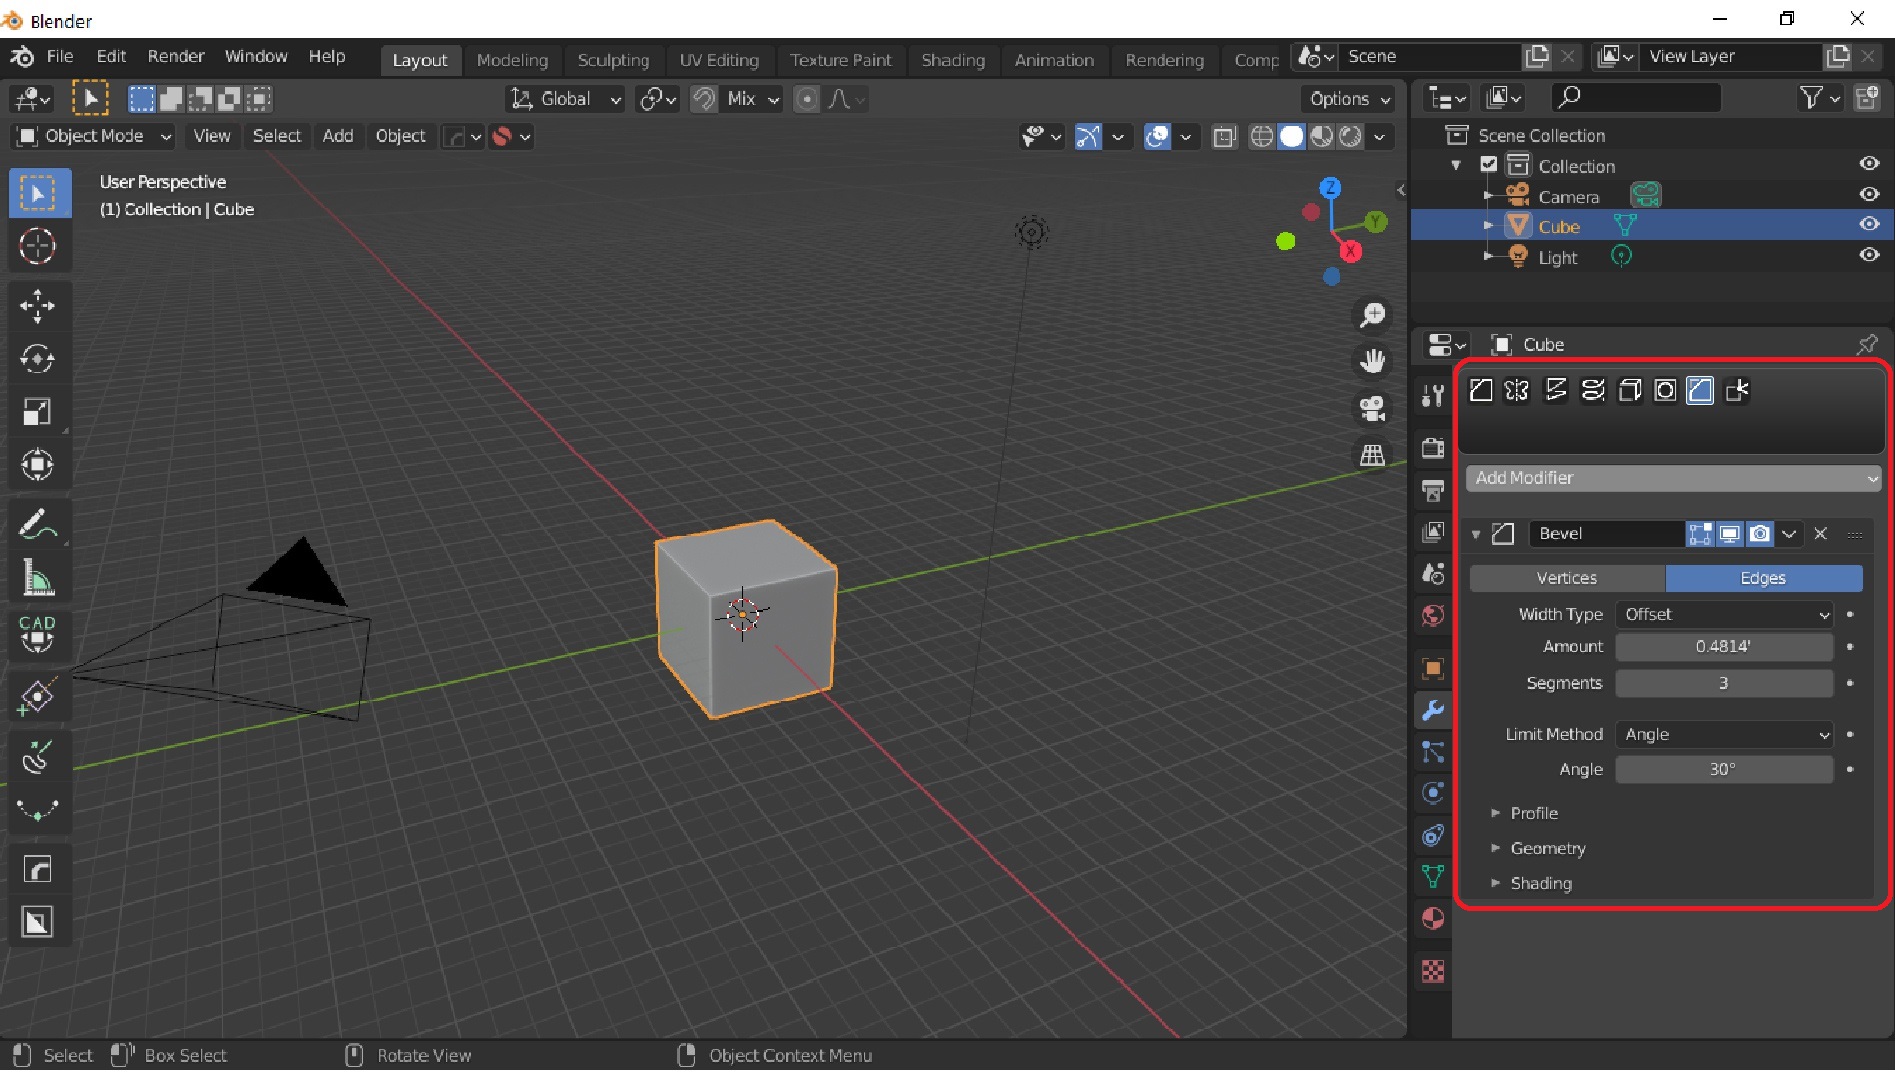Expand the Profile section
This screenshot has height=1072, width=1895.
1533,813
